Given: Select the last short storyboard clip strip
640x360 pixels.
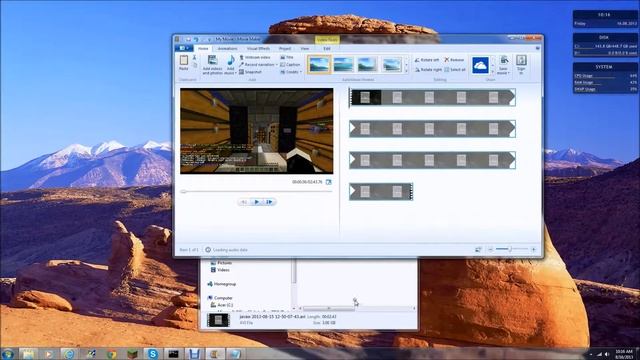Looking at the screenshot, I should coord(381,191).
